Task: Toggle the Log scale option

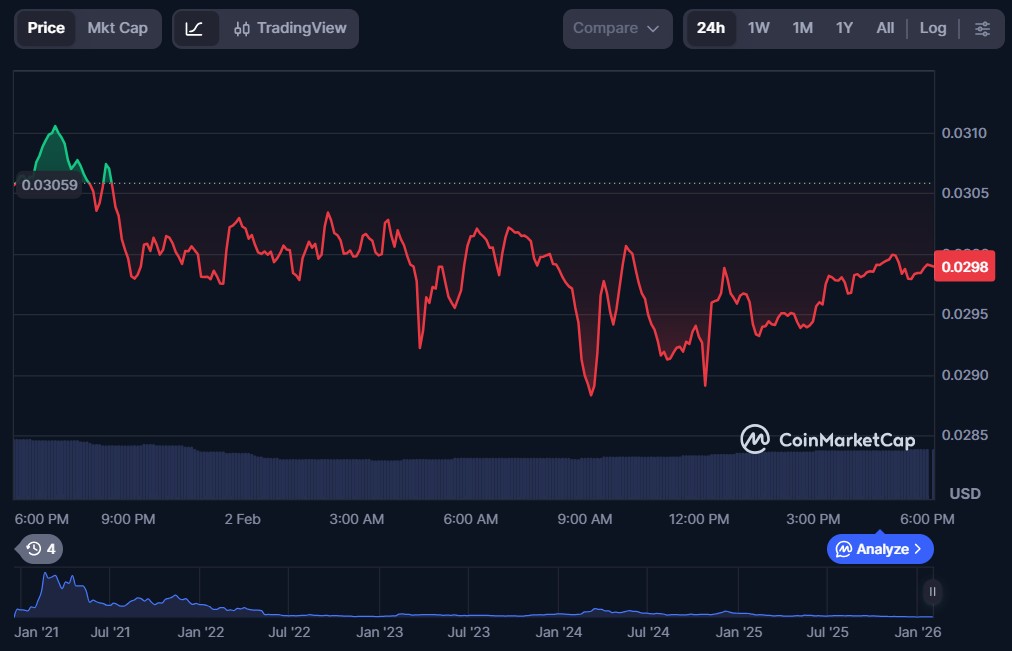Action: tap(932, 28)
